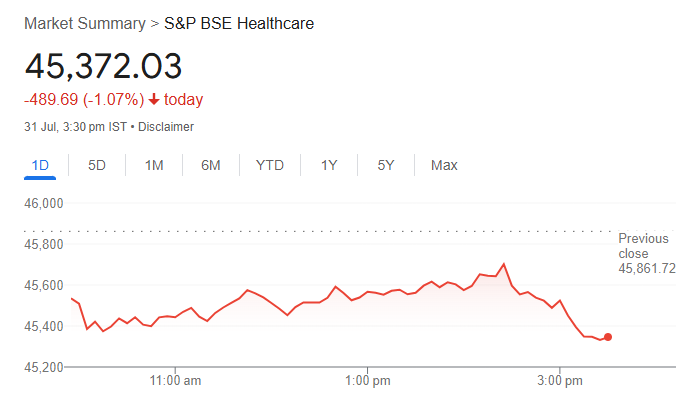Select the 1D time range tab

click(x=41, y=165)
